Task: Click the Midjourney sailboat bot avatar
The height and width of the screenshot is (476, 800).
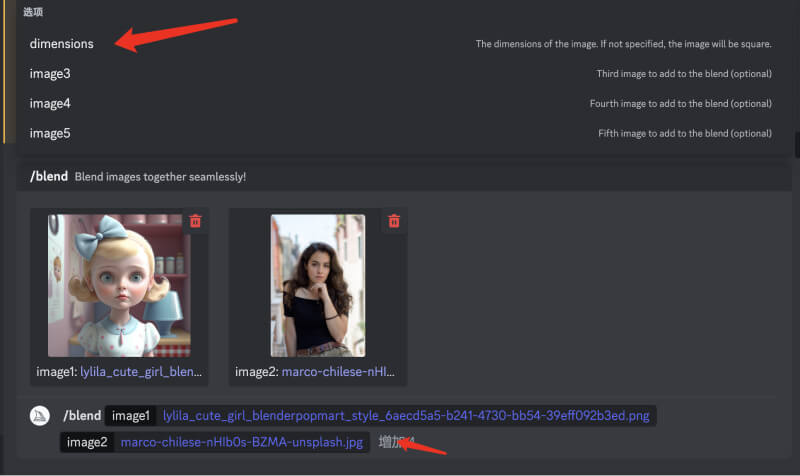Action: (x=41, y=416)
